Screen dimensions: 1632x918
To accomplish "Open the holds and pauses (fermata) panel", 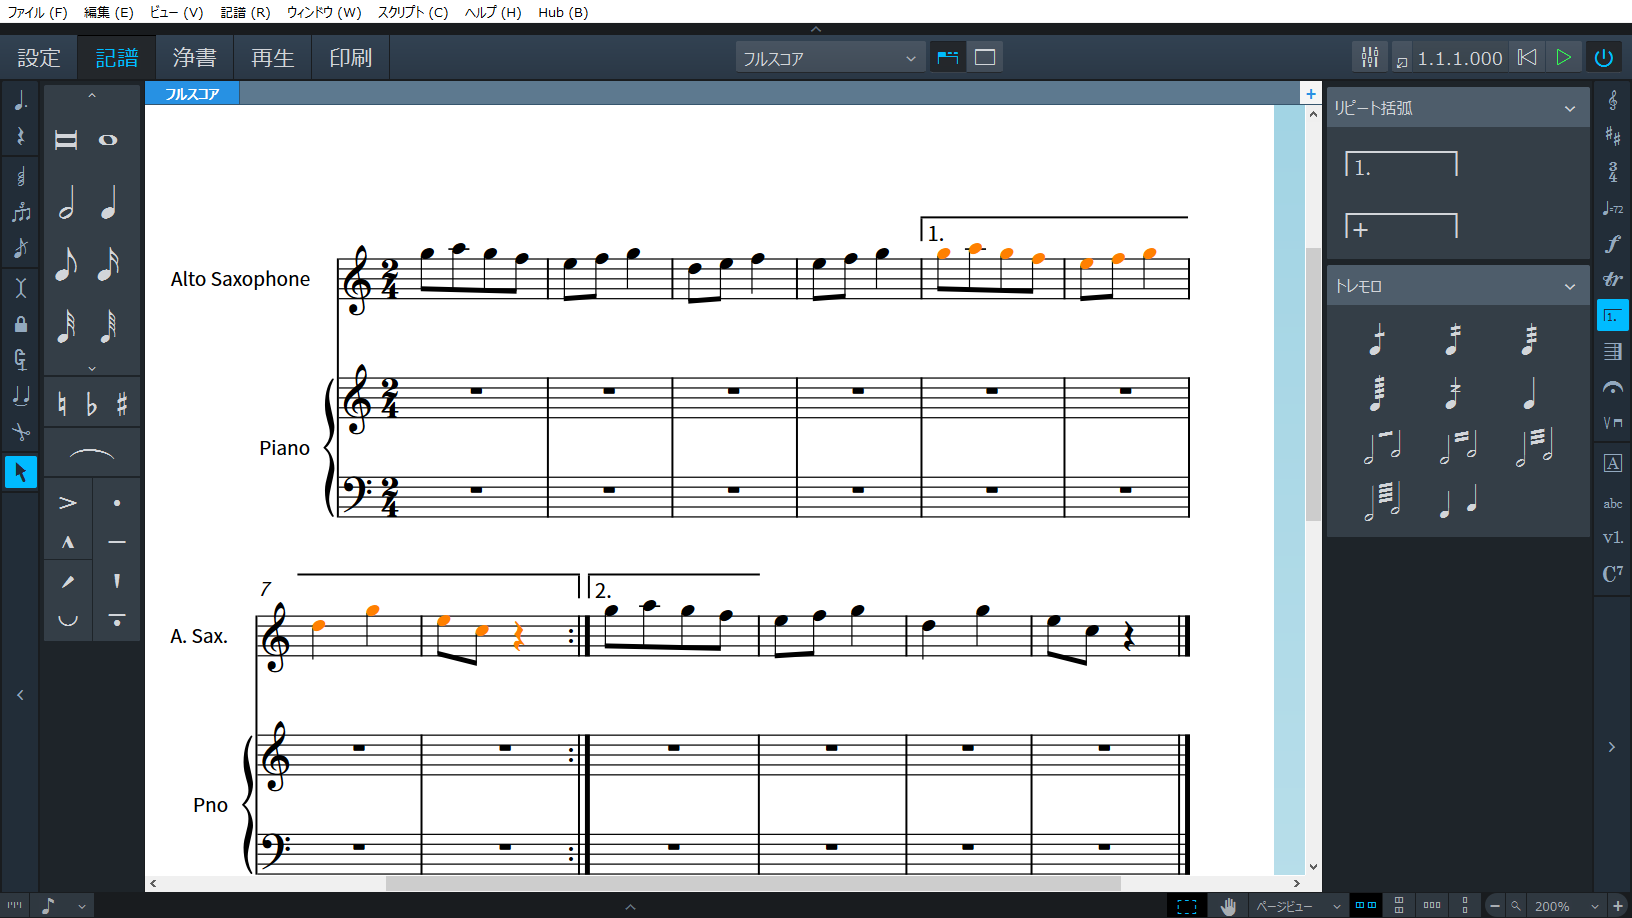I will [1612, 388].
